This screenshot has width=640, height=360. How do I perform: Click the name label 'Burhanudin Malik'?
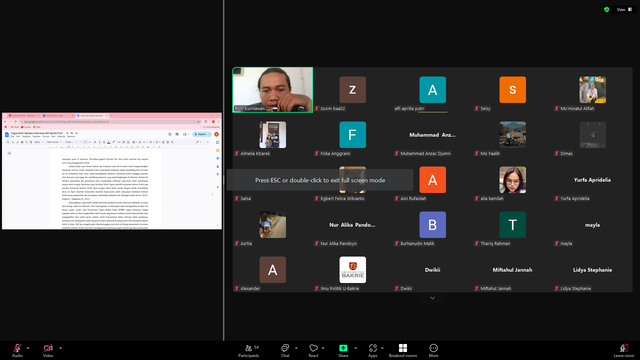(417, 243)
